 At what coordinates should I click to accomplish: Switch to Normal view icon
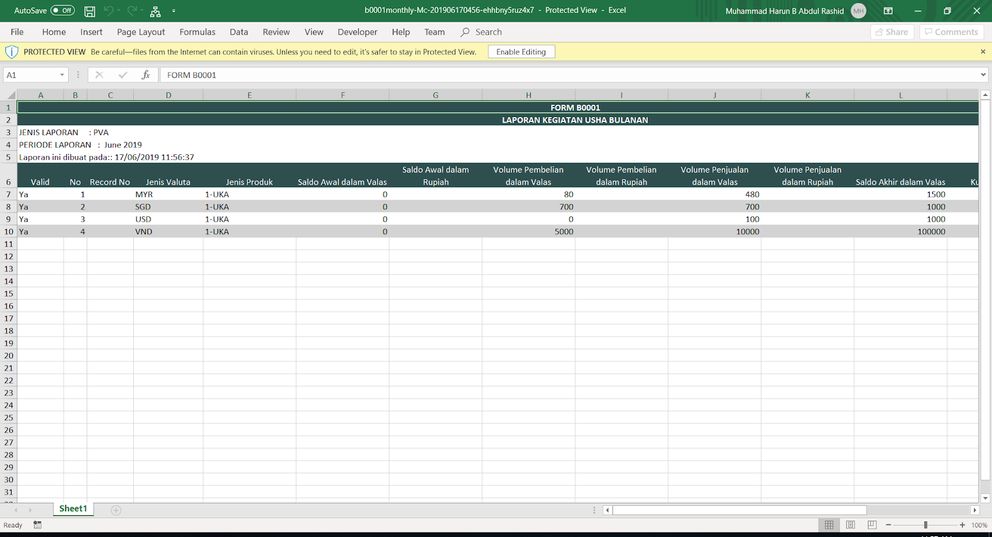(829, 525)
